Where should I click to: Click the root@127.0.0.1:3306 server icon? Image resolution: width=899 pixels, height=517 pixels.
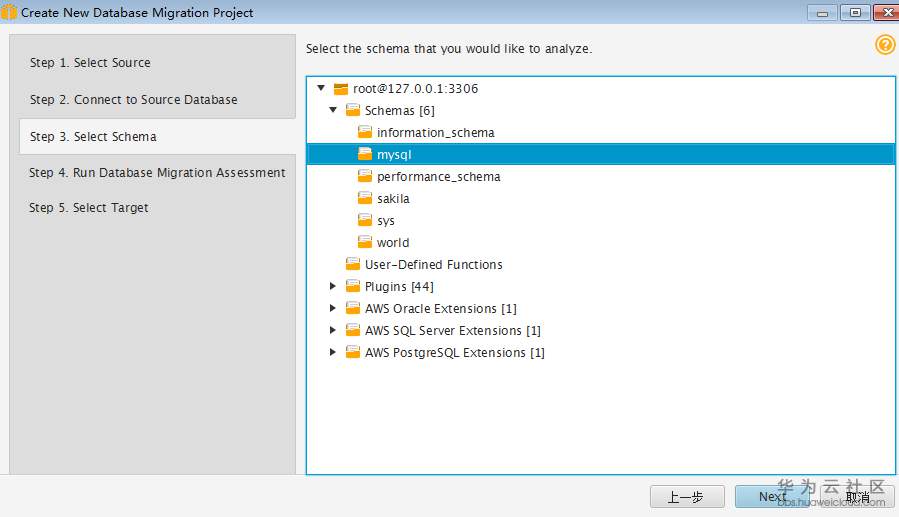(341, 89)
